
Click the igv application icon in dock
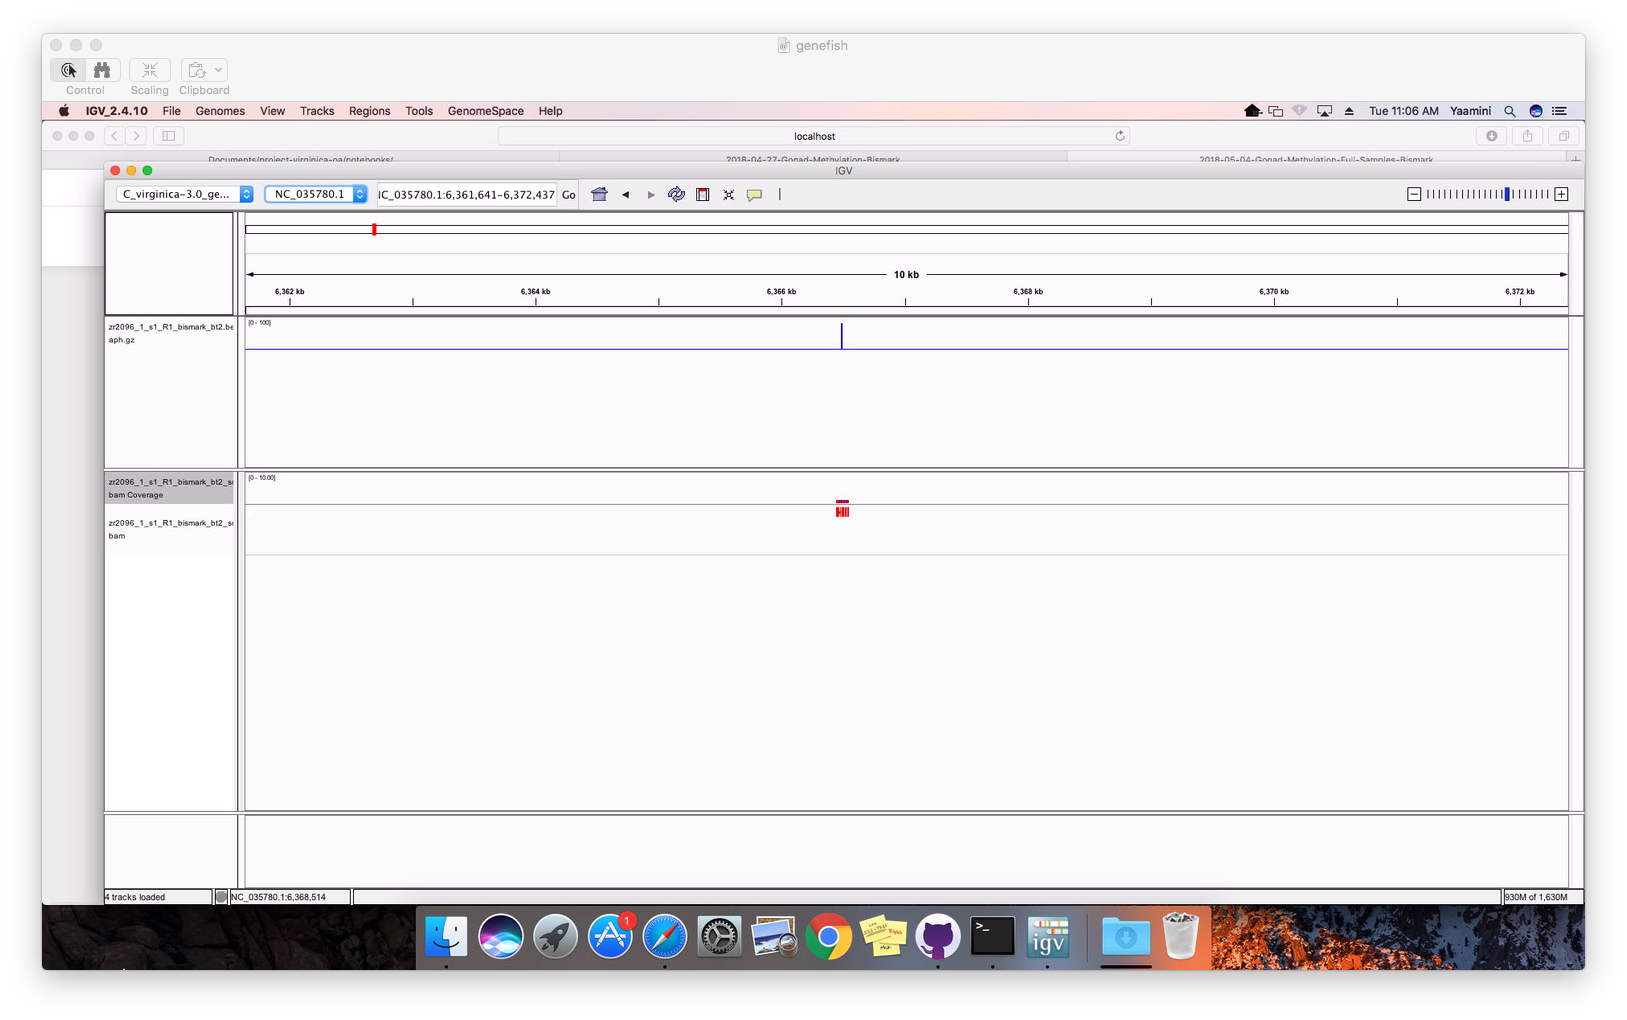point(1047,937)
